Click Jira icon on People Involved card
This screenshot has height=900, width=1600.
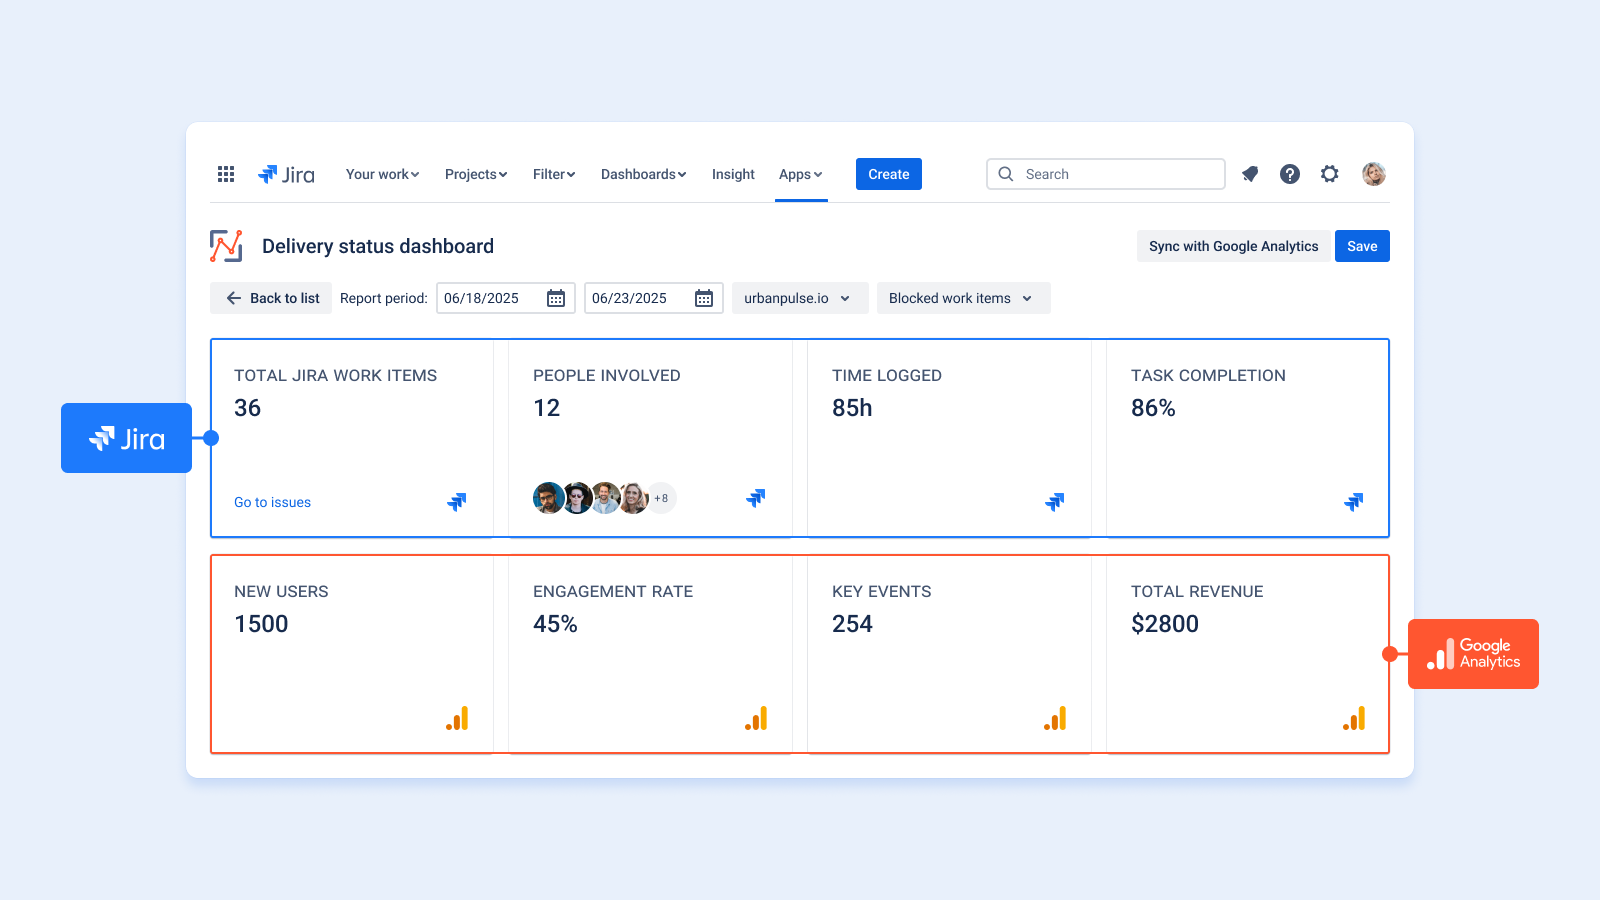click(756, 497)
